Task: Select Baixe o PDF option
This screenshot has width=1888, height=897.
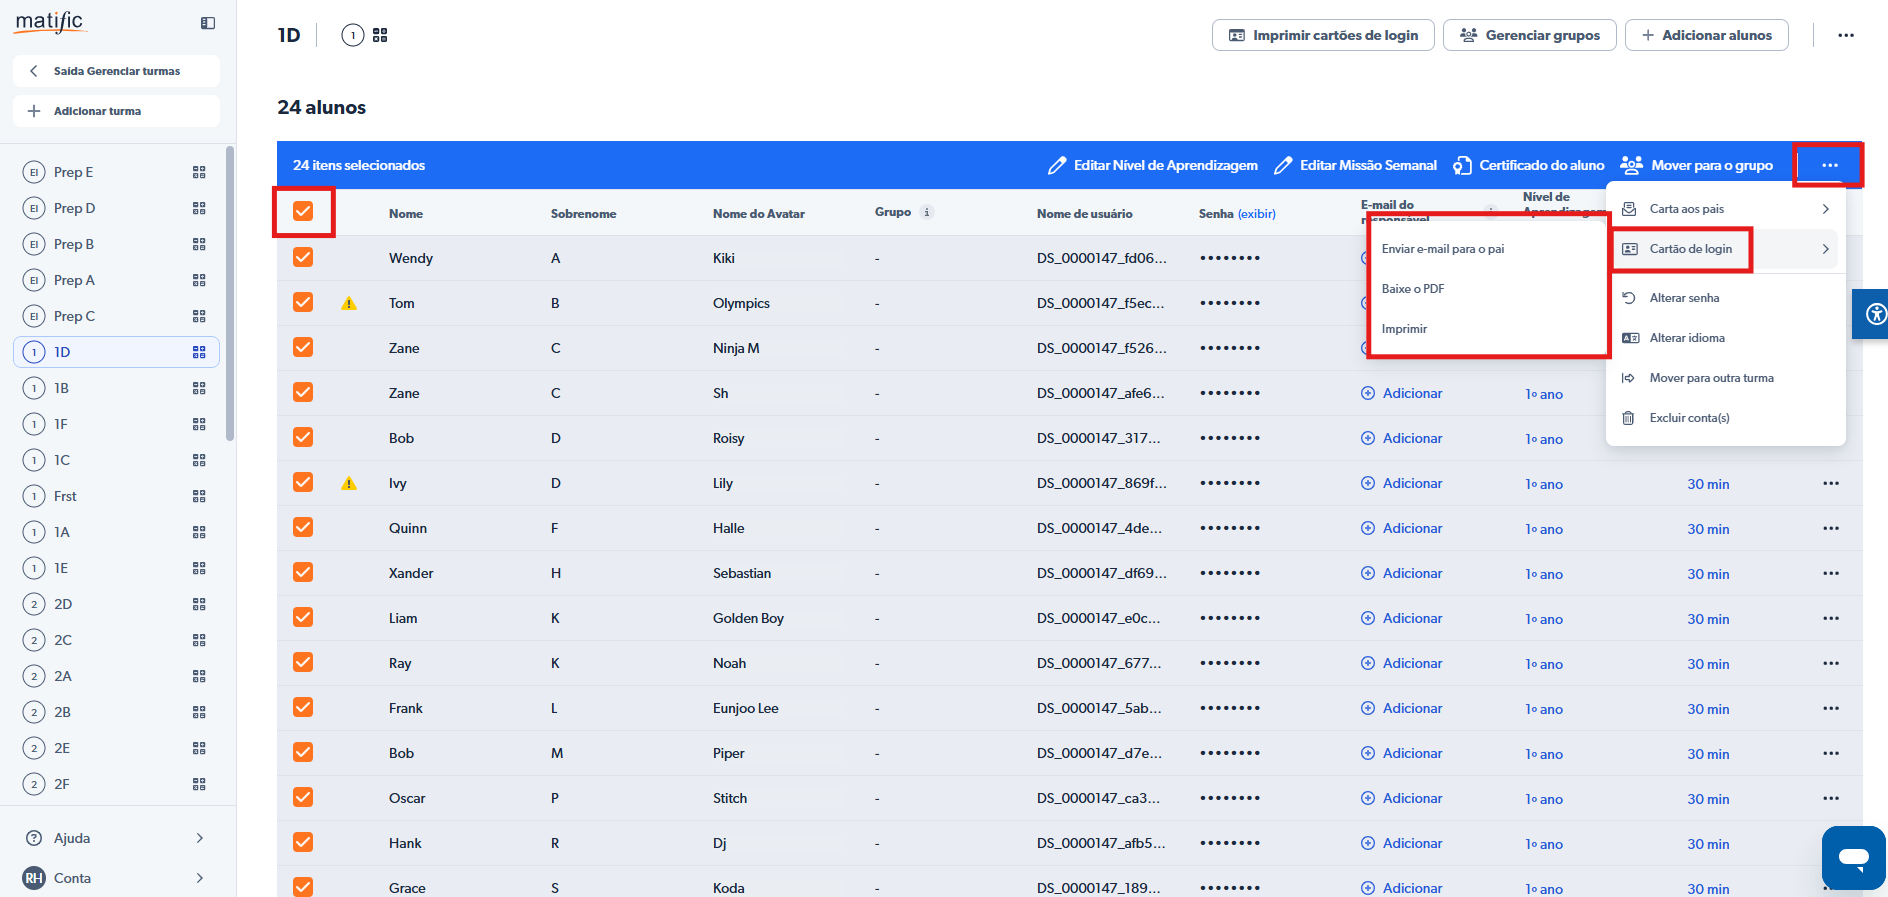Action: coord(1413,289)
